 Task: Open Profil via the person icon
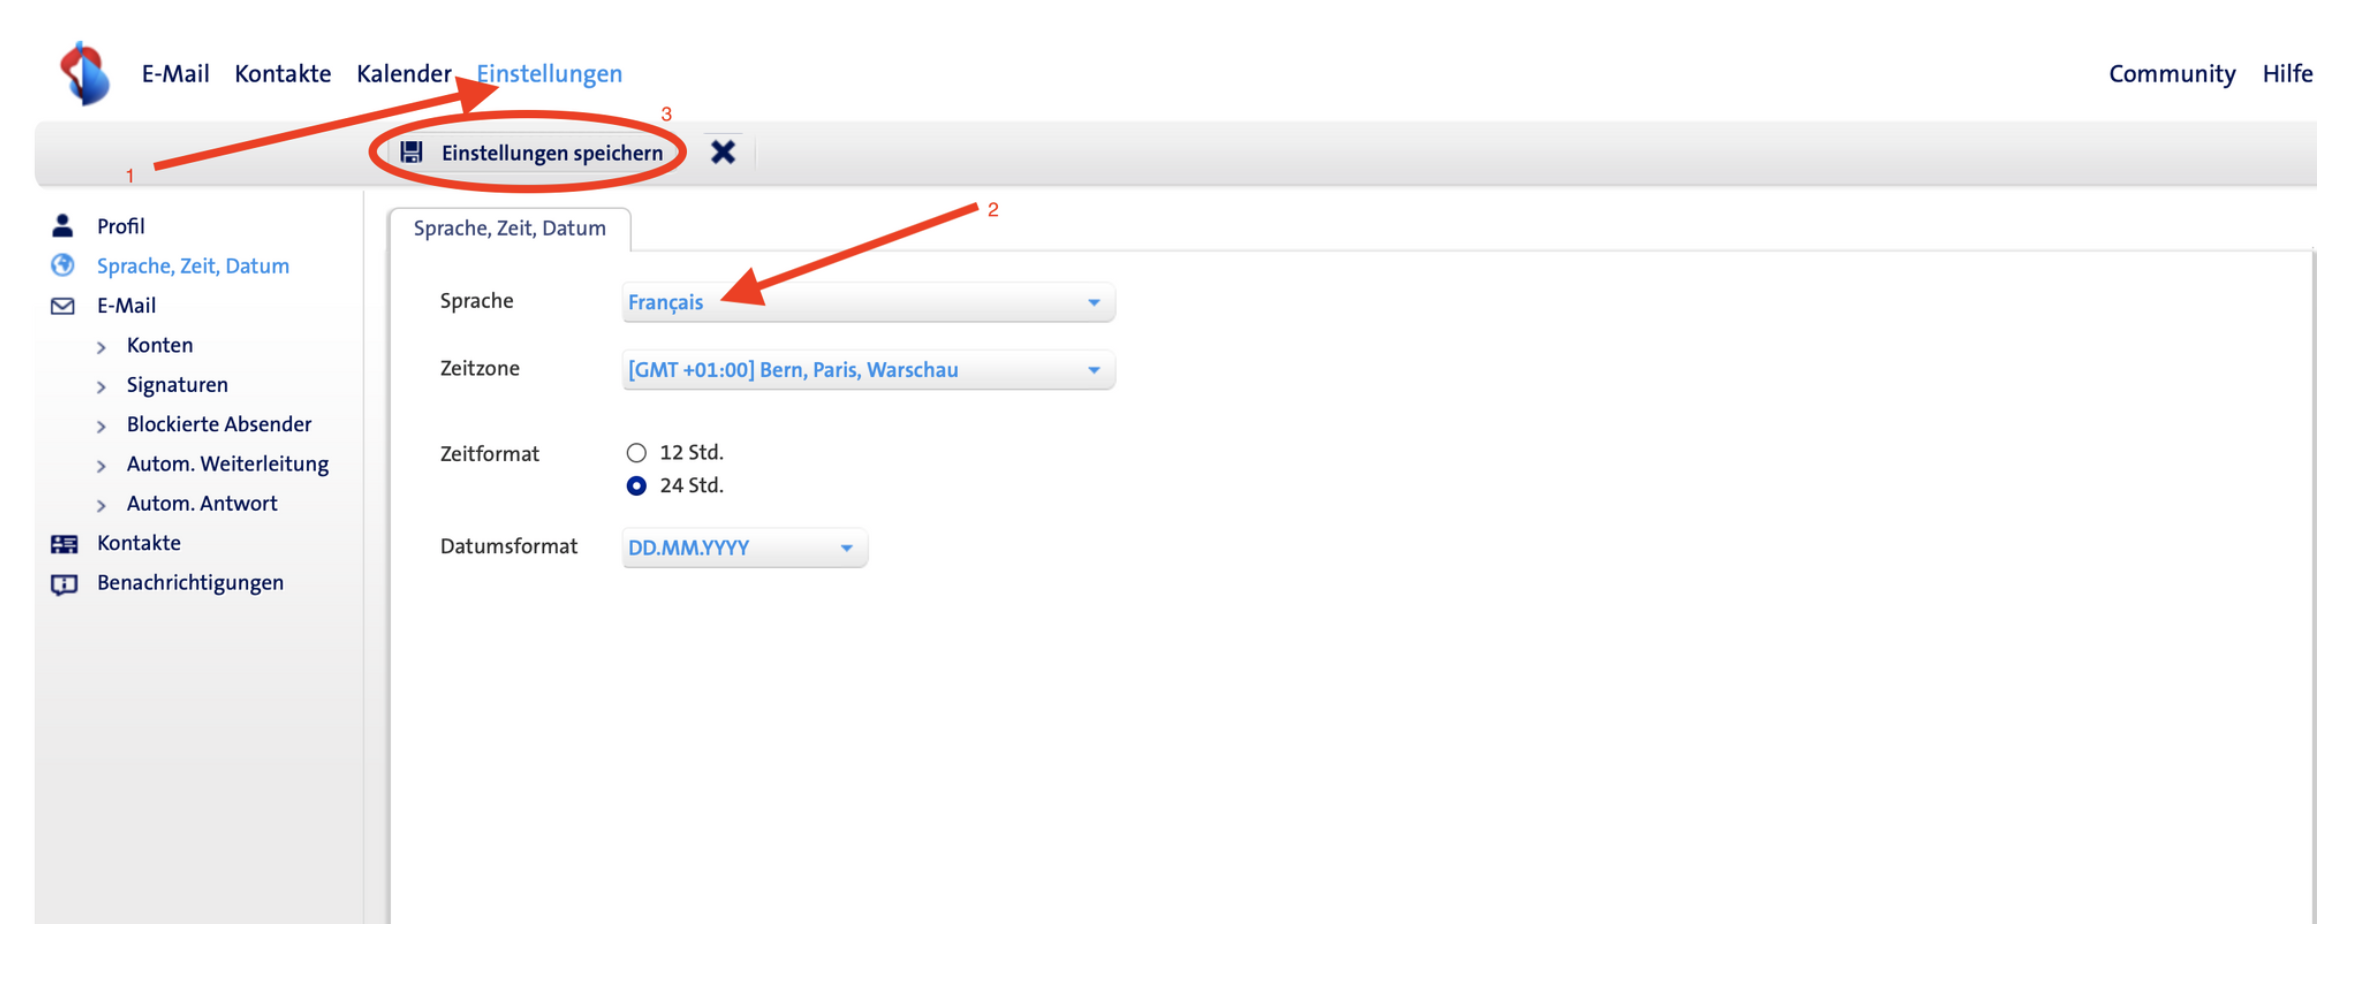(63, 226)
